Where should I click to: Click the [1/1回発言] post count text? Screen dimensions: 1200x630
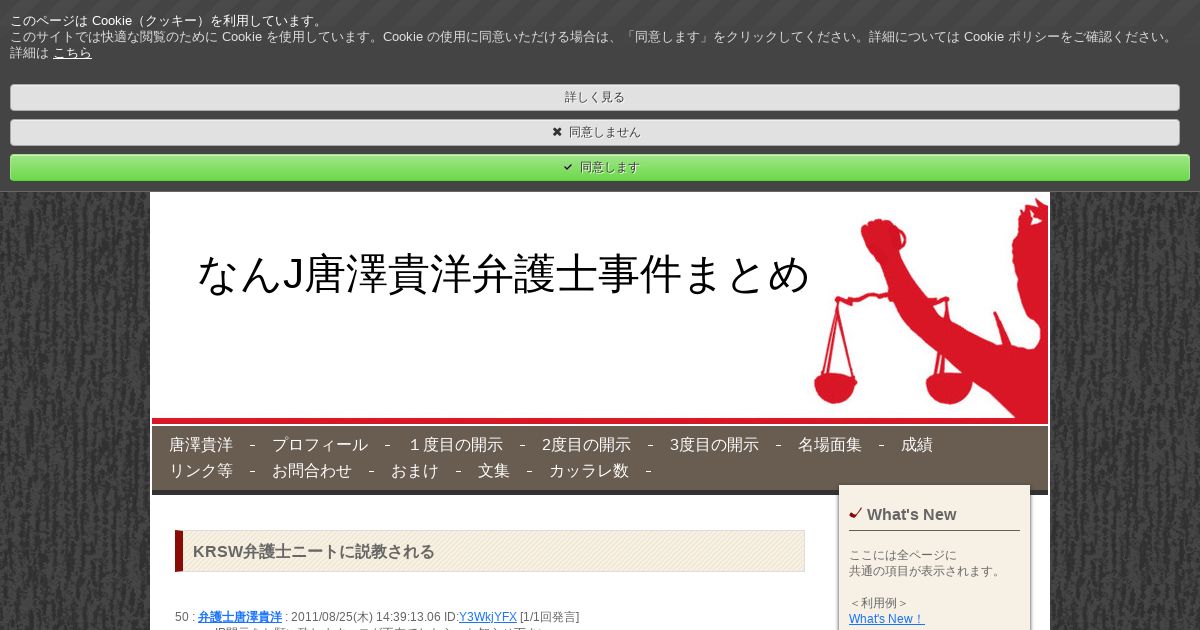[549, 617]
